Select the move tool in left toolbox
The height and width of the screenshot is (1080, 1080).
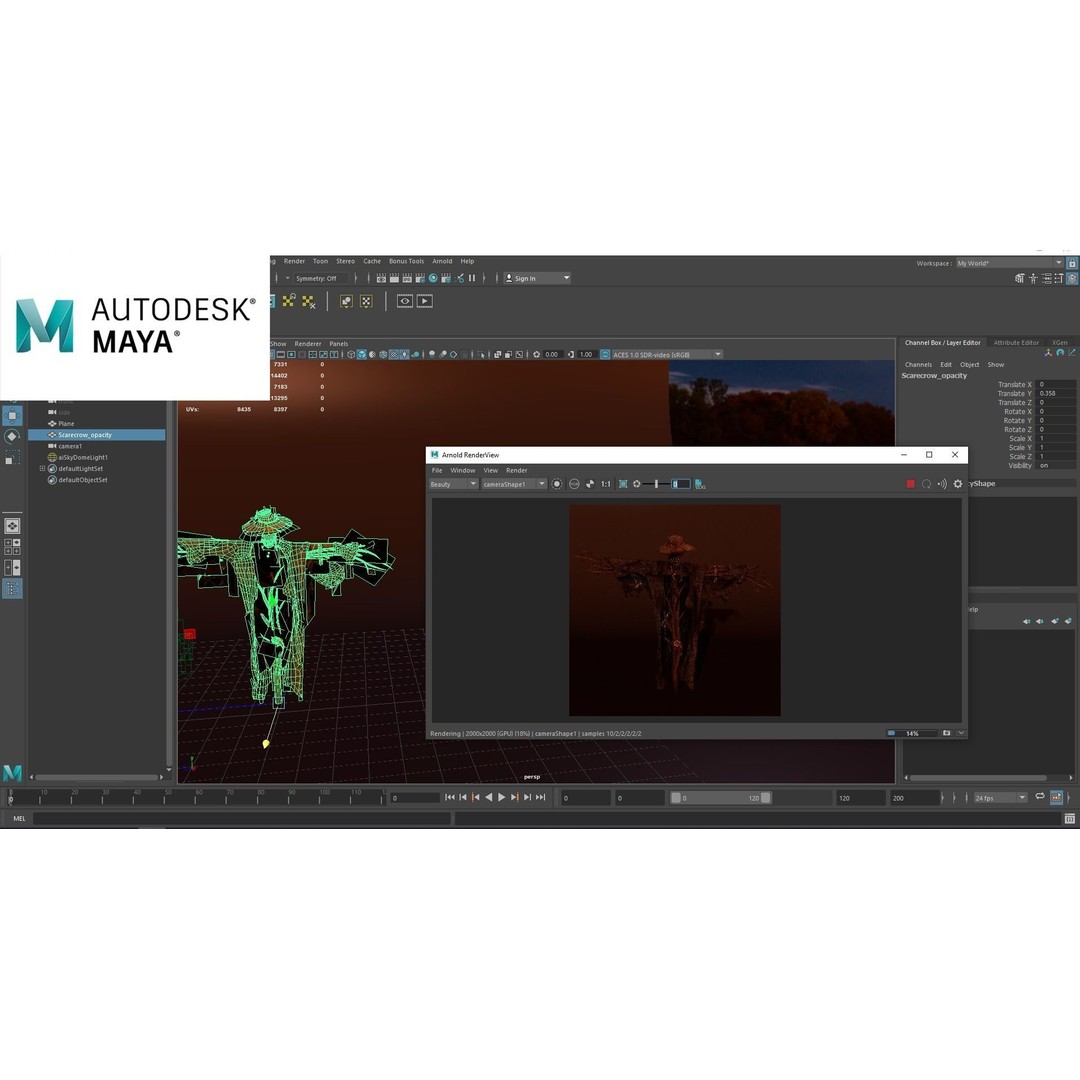click(12, 416)
